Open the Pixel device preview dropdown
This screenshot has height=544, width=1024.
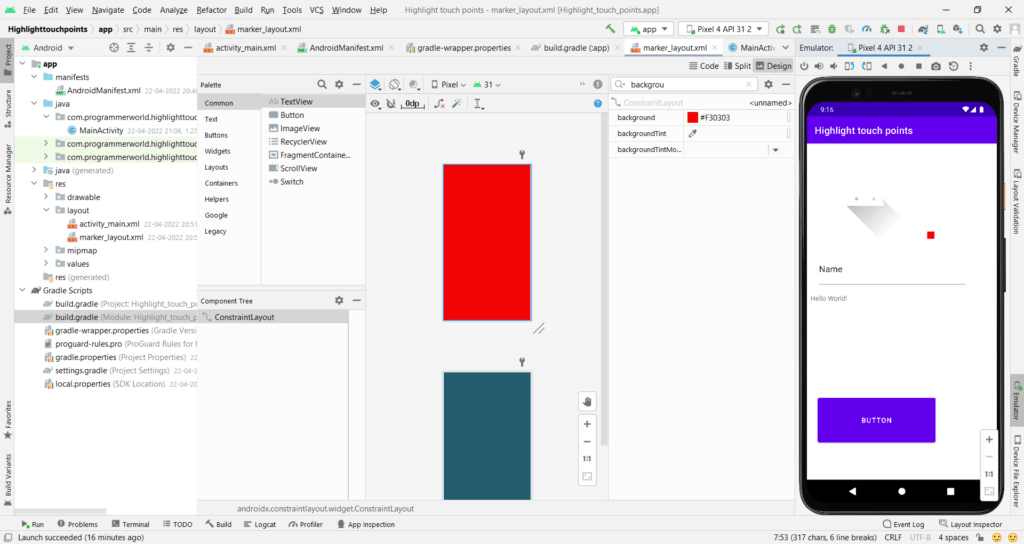pos(449,84)
